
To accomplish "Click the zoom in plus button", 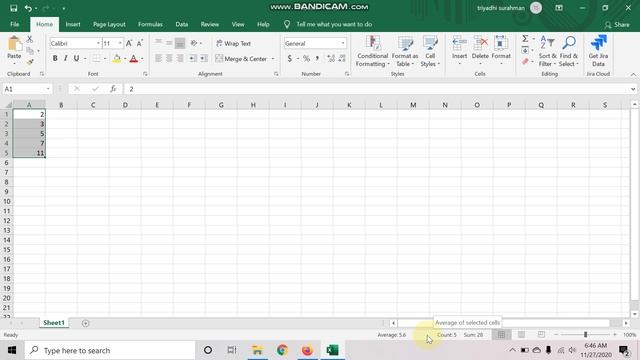I will [615, 335].
